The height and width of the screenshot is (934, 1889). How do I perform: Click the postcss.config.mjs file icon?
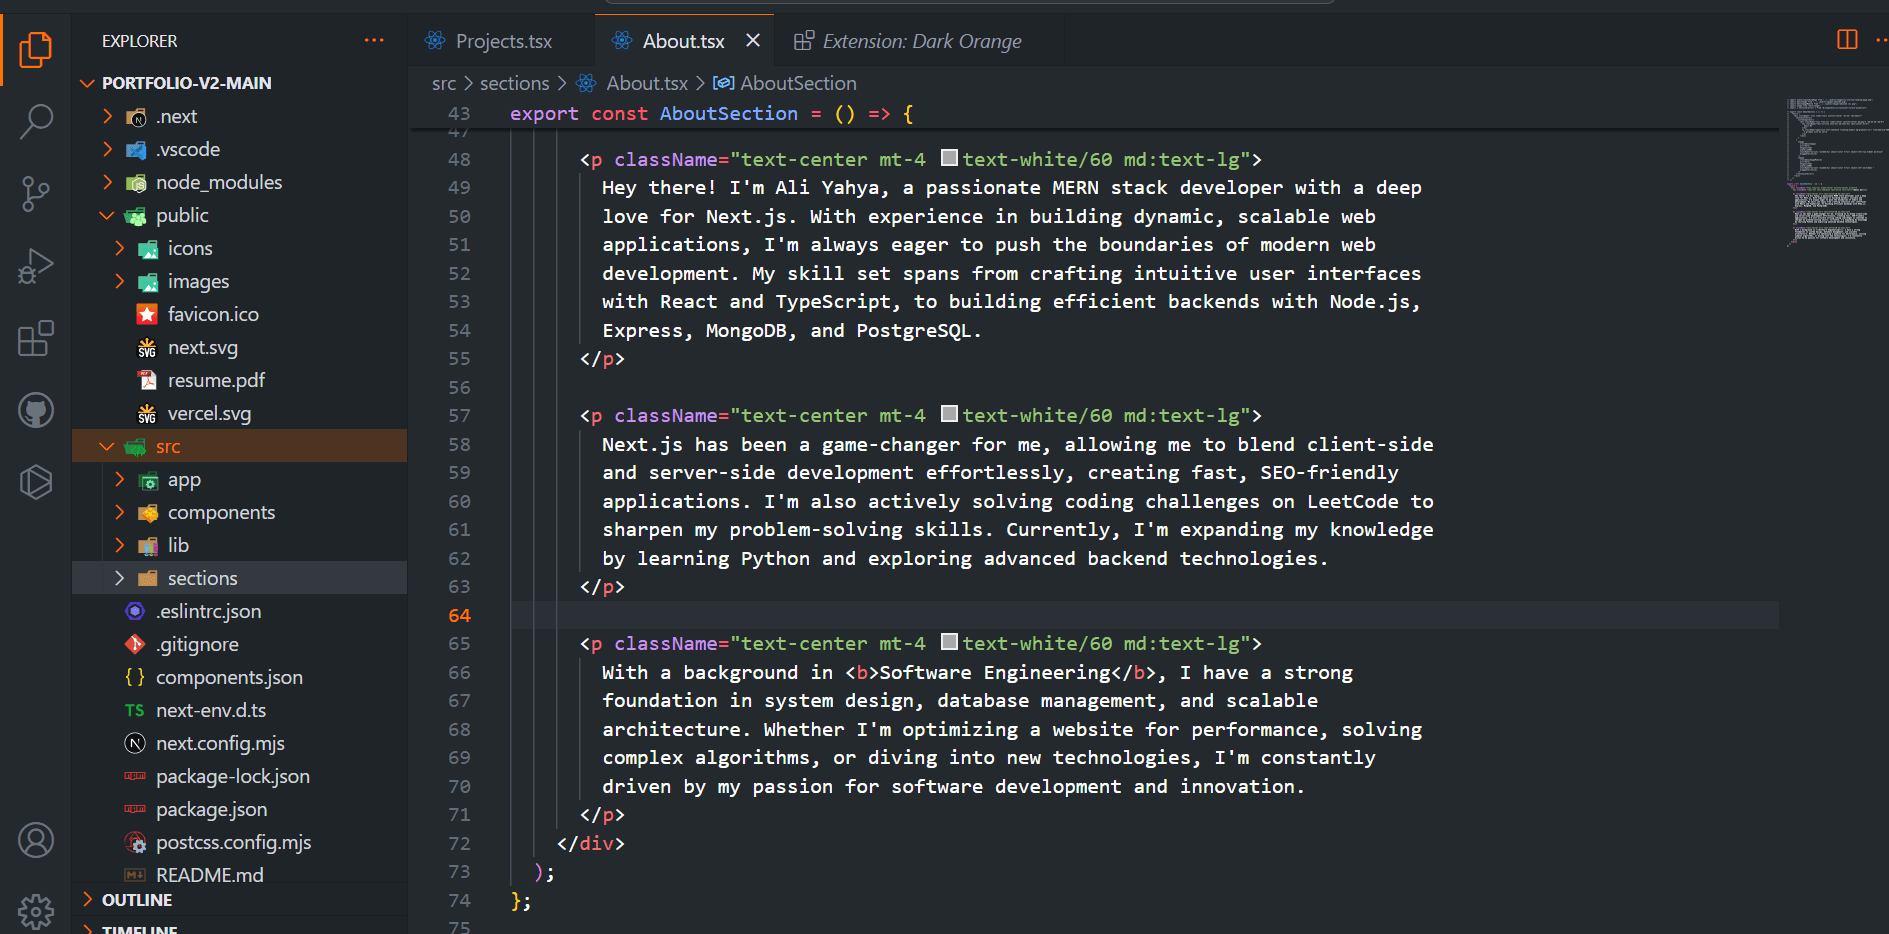pyautogui.click(x=135, y=842)
